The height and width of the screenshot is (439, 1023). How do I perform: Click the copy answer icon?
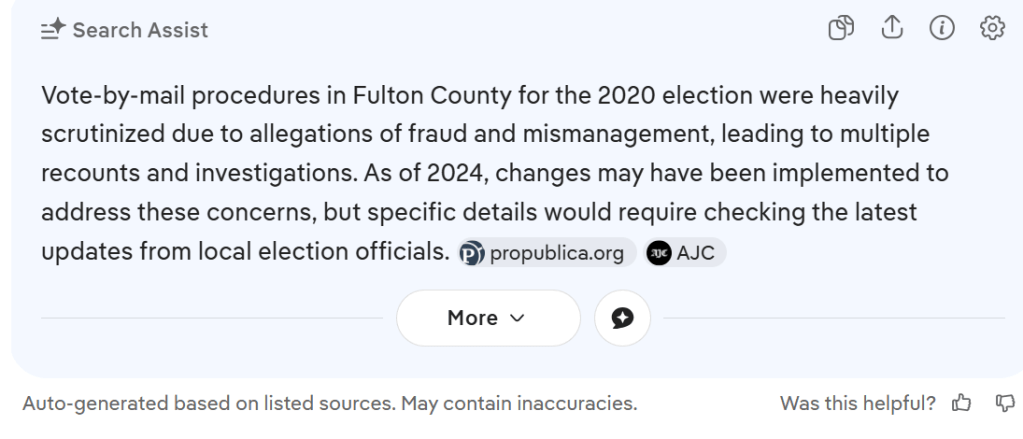pyautogui.click(x=841, y=29)
